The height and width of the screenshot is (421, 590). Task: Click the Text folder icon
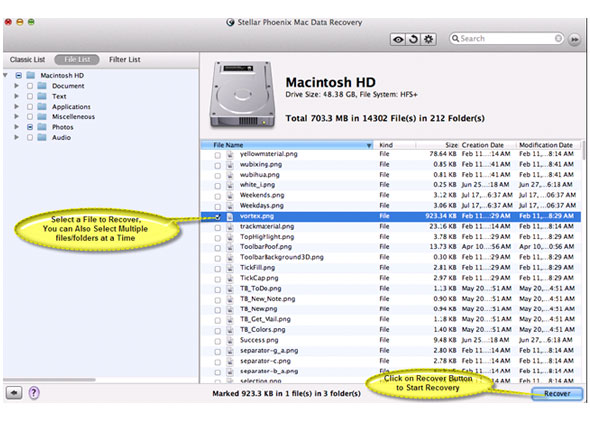42,96
